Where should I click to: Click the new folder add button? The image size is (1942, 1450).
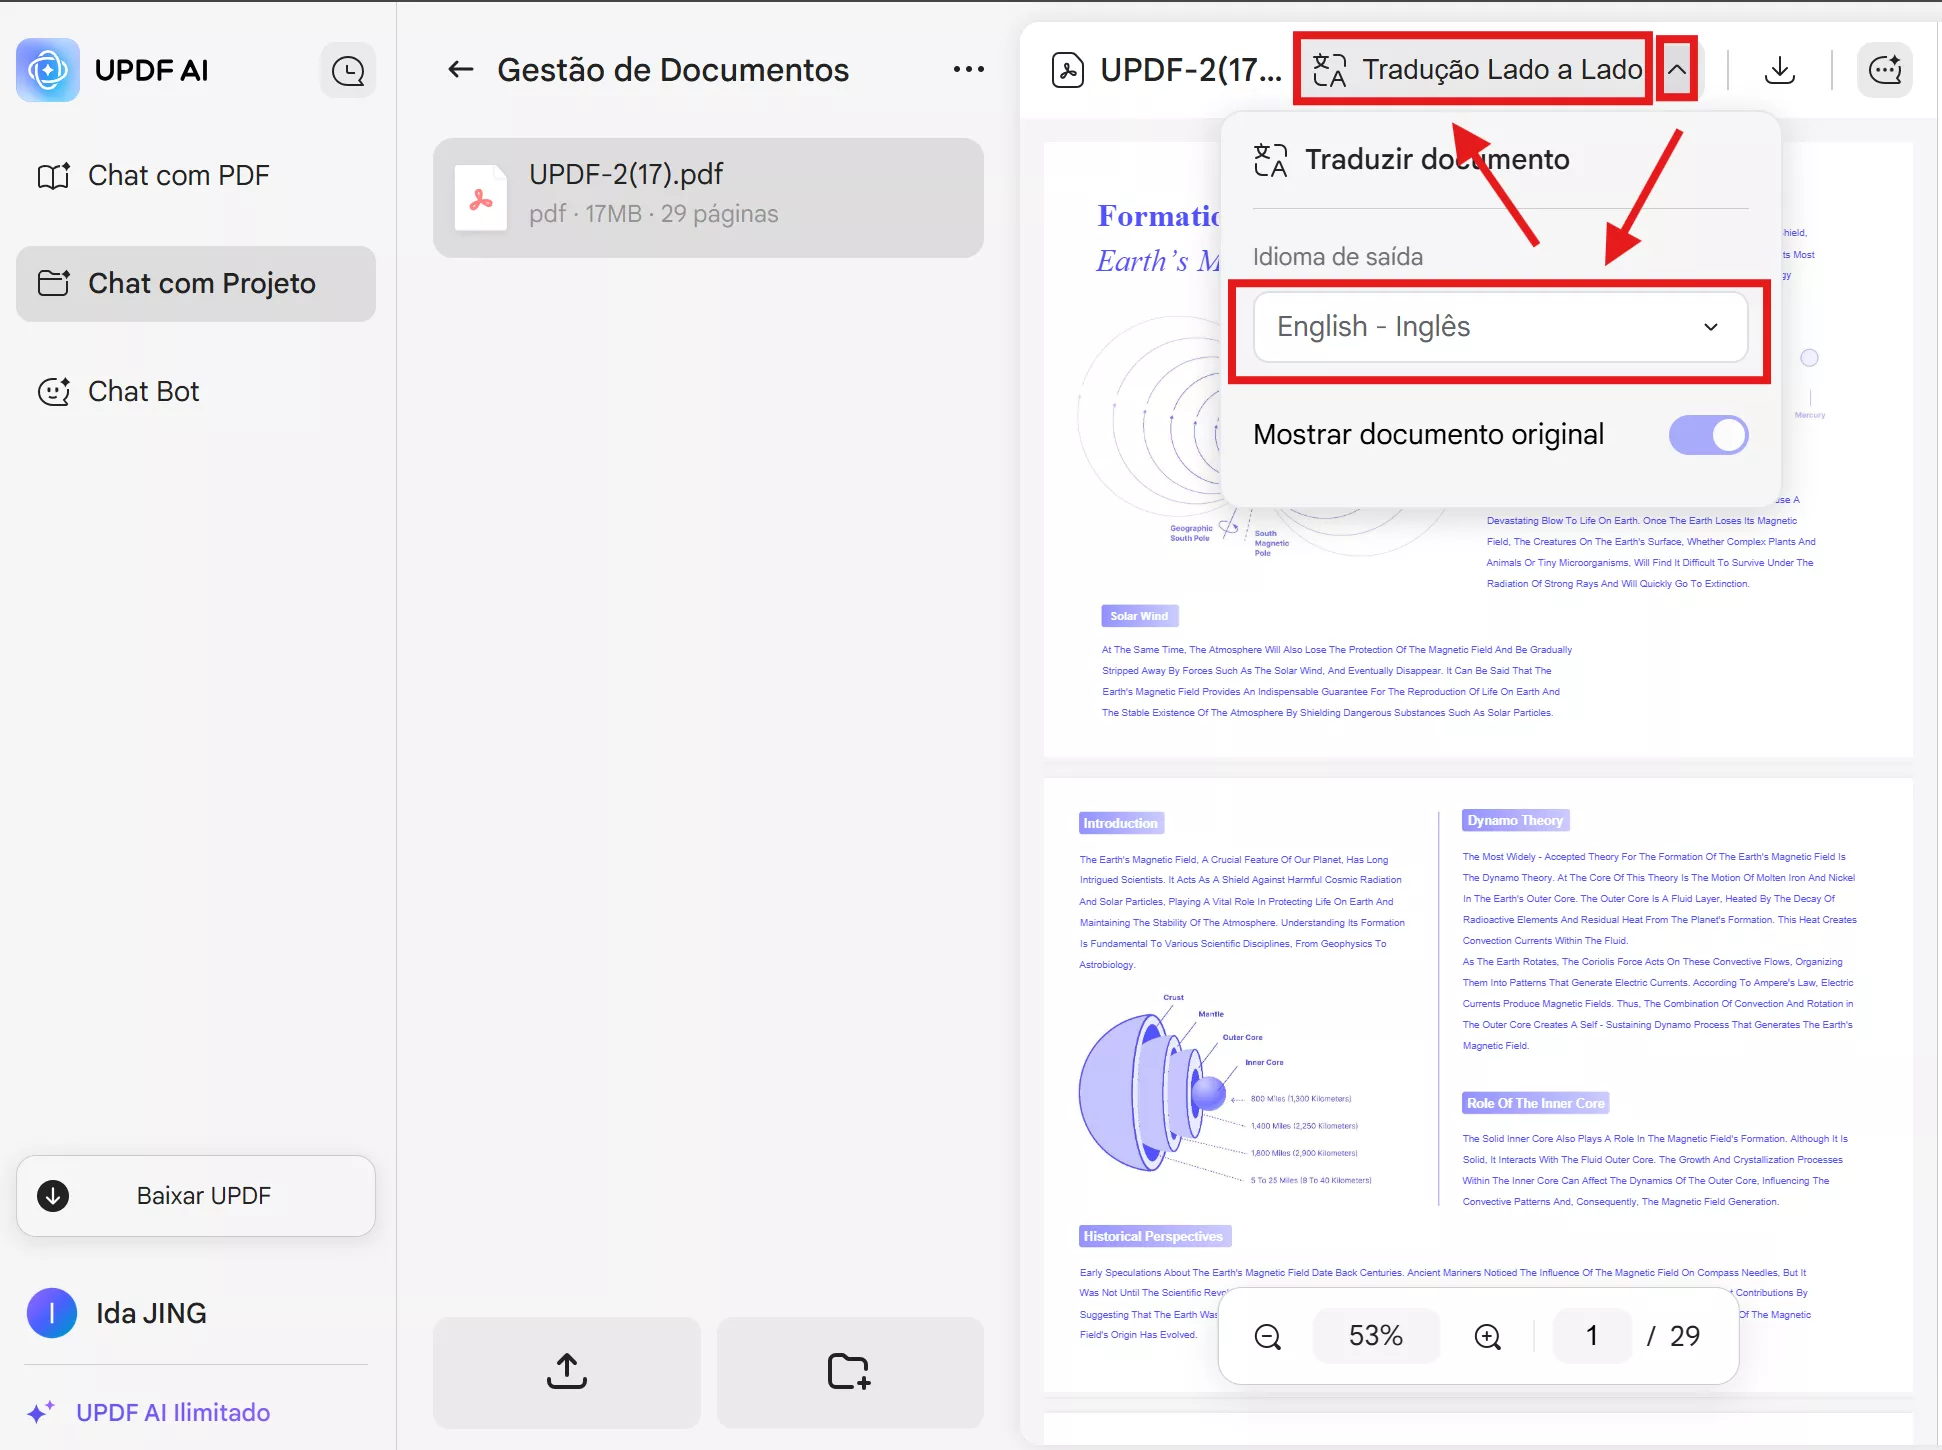pyautogui.click(x=850, y=1372)
